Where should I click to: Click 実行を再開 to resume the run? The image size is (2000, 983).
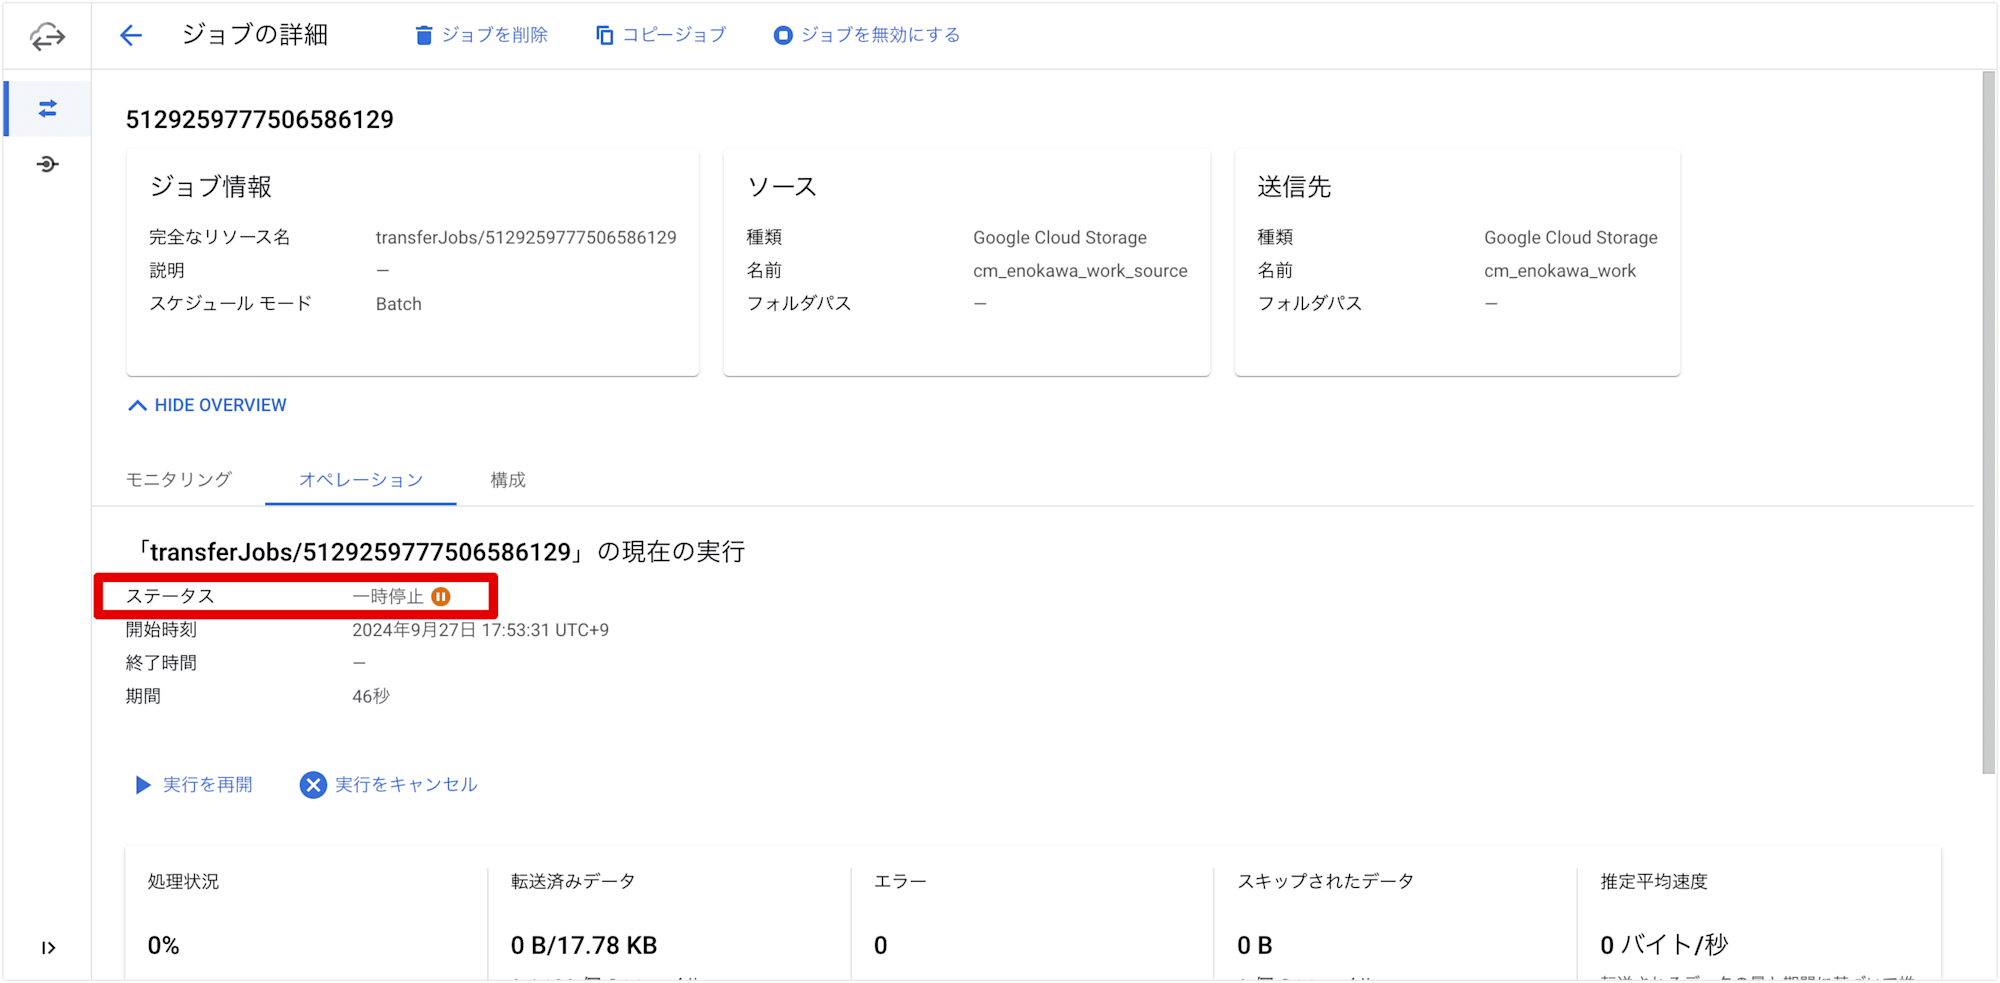[194, 785]
